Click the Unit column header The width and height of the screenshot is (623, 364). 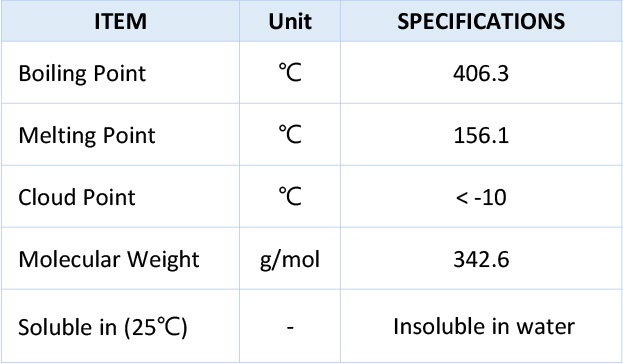click(x=290, y=21)
